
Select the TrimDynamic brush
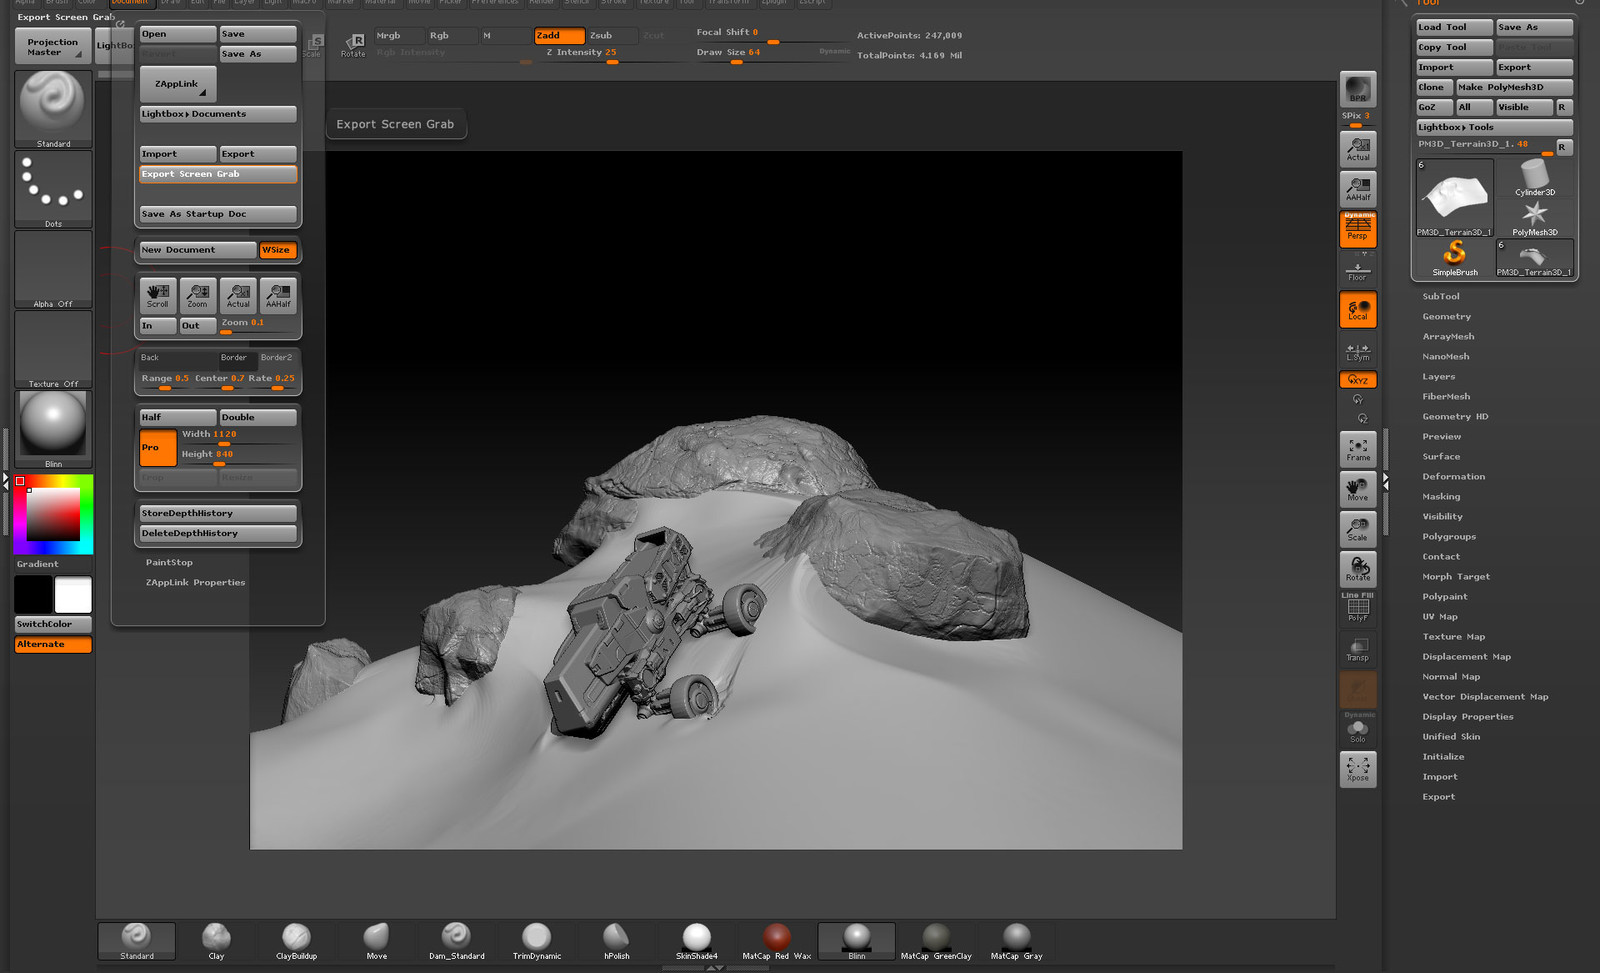click(x=537, y=941)
